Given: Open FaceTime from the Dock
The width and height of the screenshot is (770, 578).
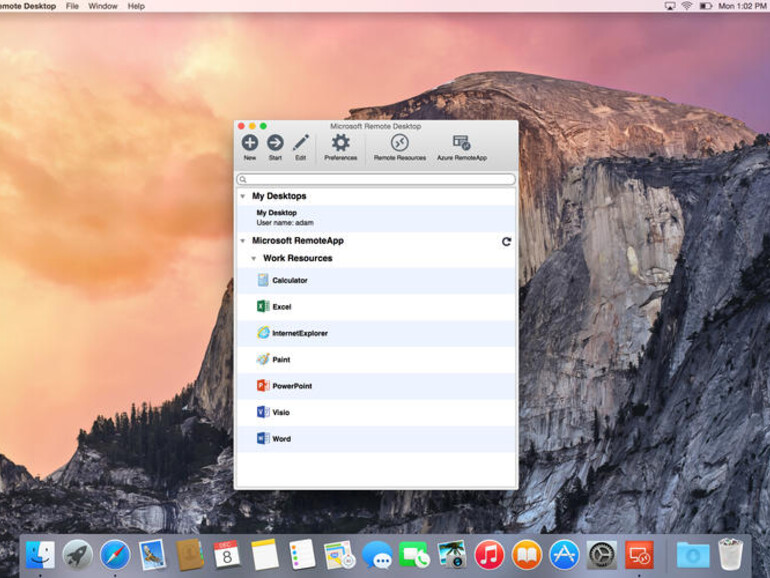Looking at the screenshot, I should (414, 555).
